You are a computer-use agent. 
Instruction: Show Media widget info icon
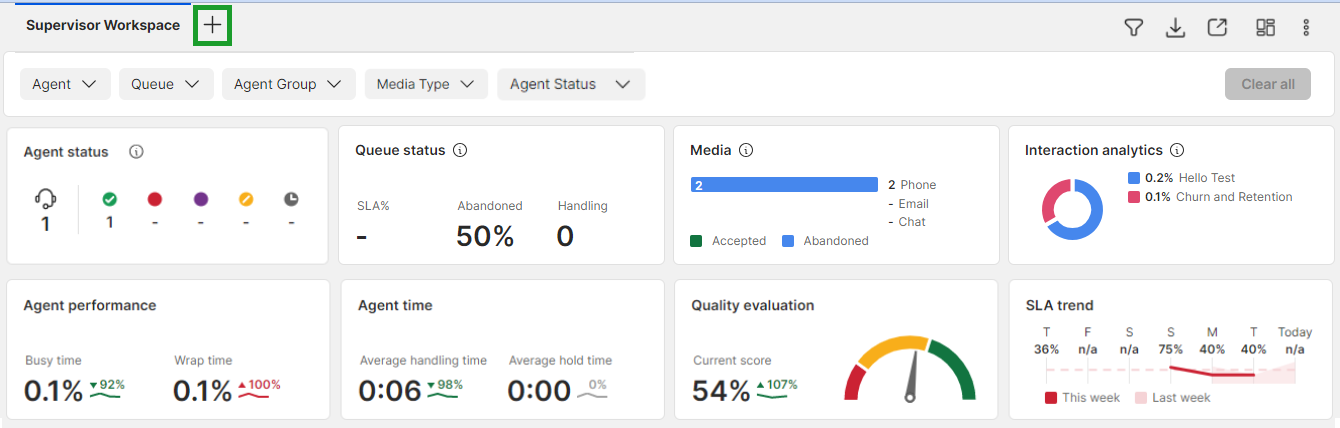[745, 150]
